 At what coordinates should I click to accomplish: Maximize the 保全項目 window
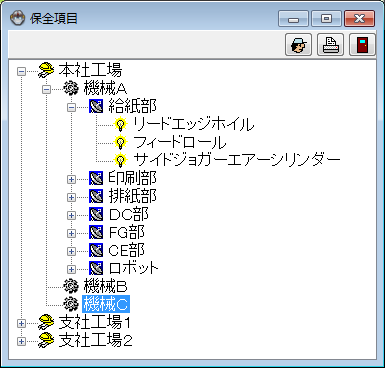tap(326, 19)
